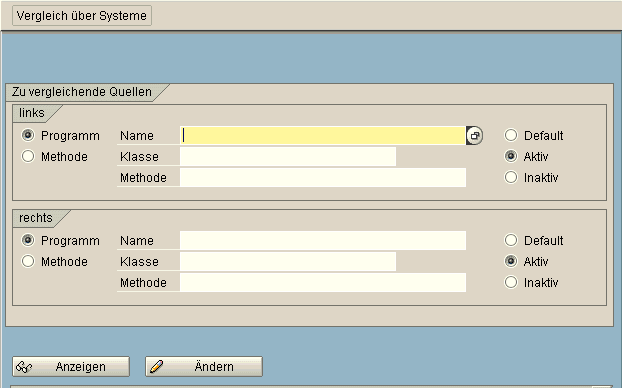This screenshot has width=622, height=388.
Task: Choose the Default radio button in the links section
Action: pyautogui.click(x=511, y=135)
